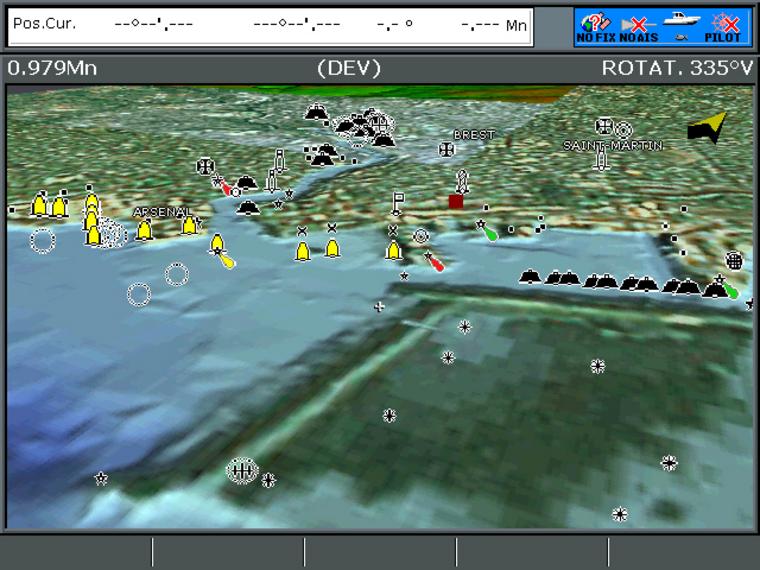This screenshot has height=570, width=760.
Task: Click the SAINT-MARTIN place name
Action: [613, 145]
